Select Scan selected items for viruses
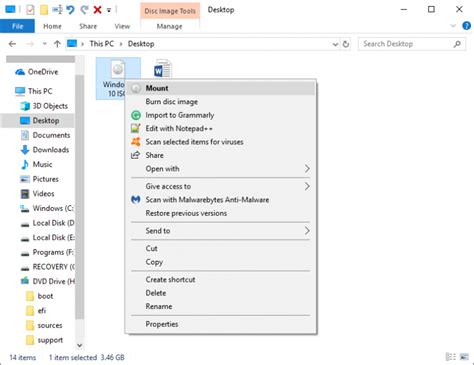474x365 pixels. click(x=220, y=142)
